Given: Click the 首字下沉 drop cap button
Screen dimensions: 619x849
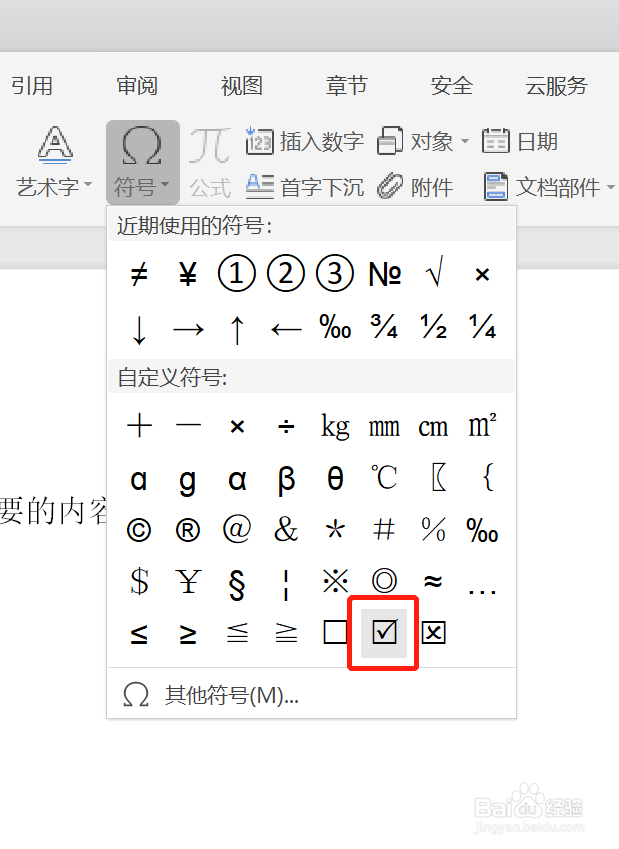Looking at the screenshot, I should tap(304, 187).
